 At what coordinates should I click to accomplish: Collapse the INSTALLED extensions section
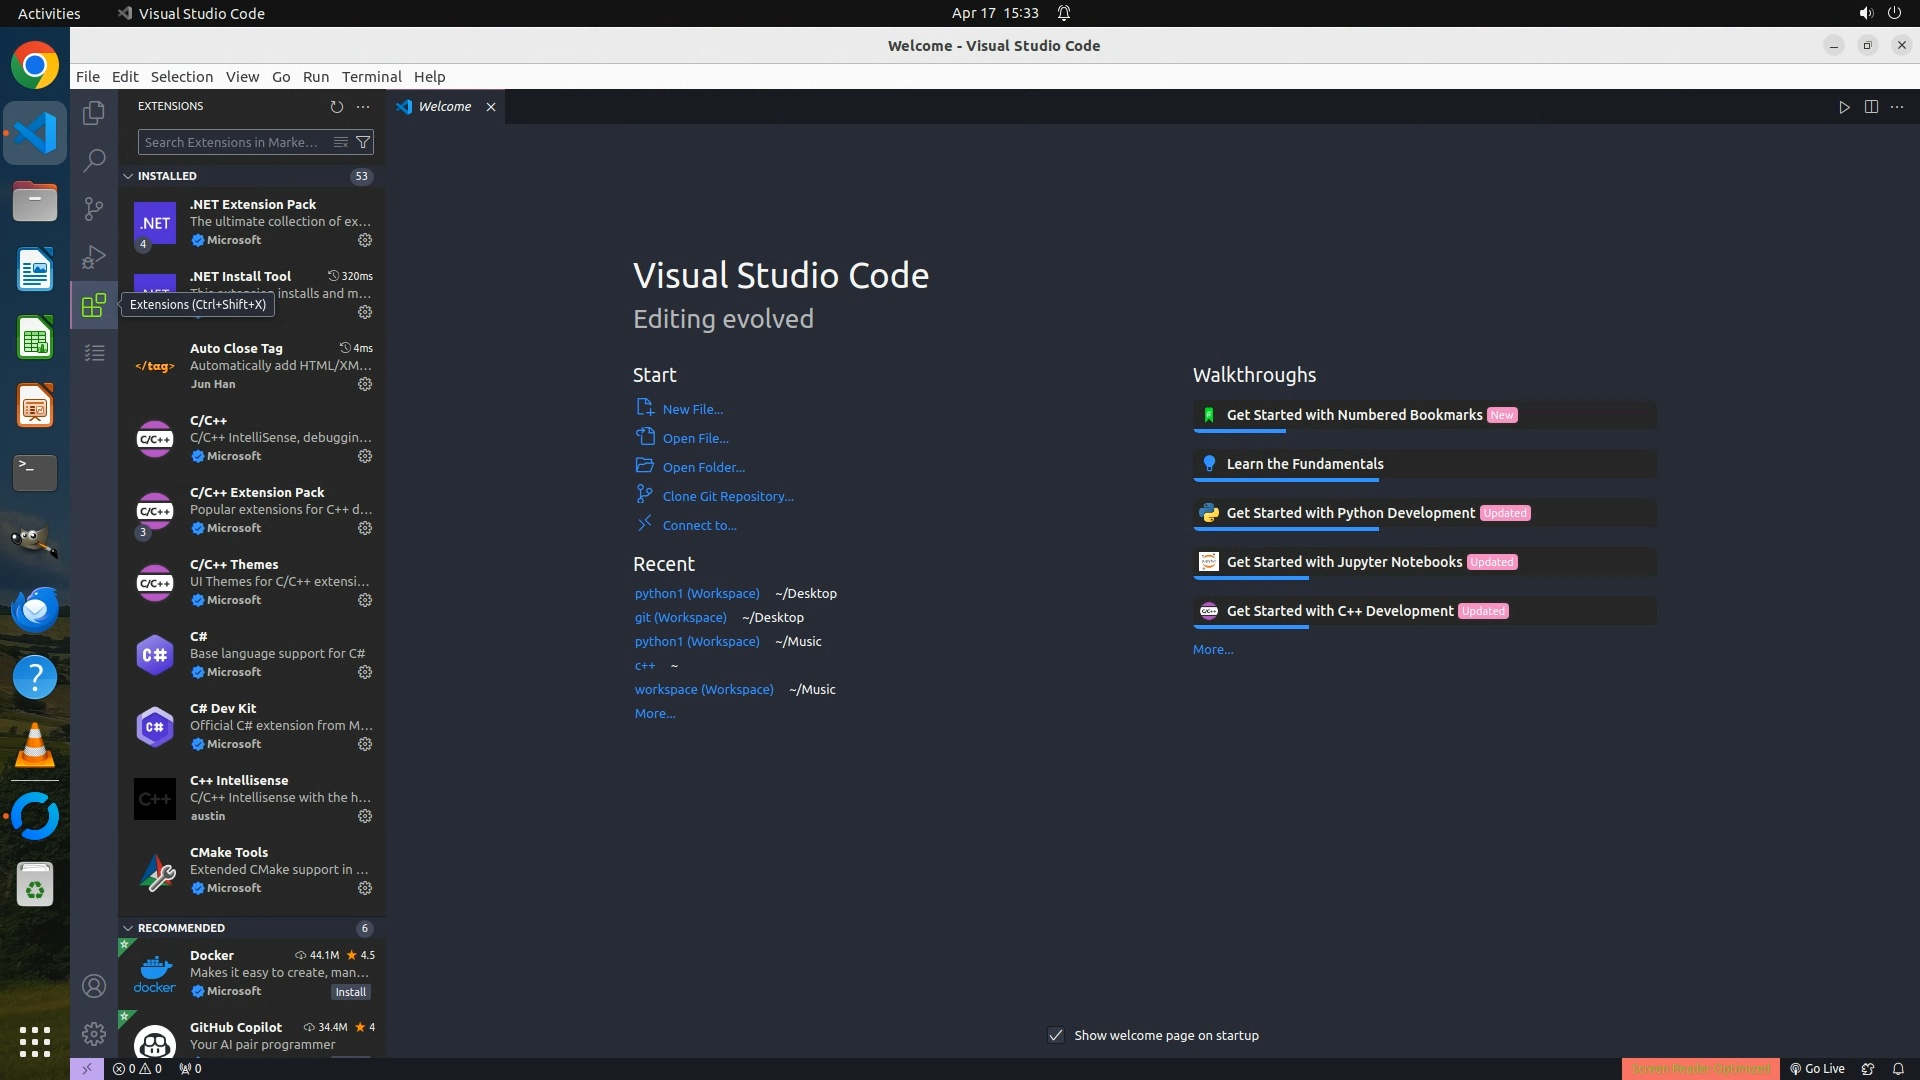(128, 176)
